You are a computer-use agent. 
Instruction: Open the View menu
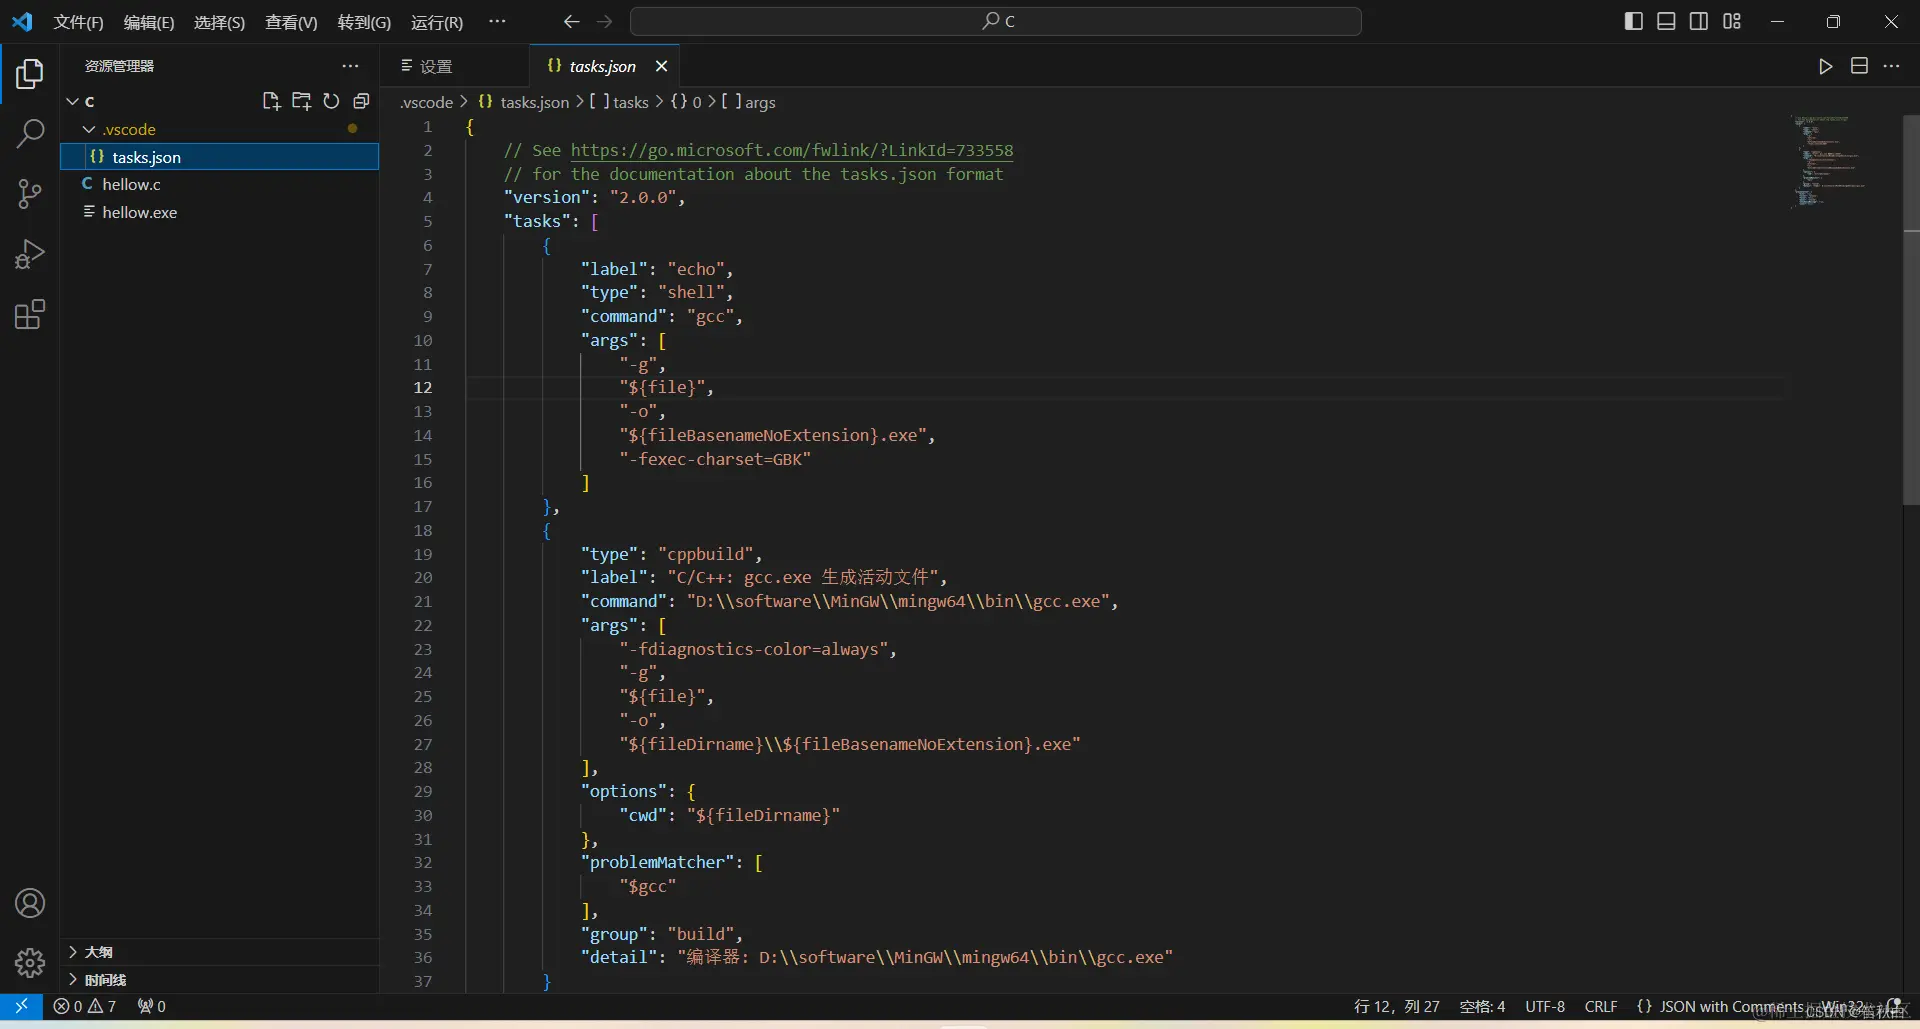point(291,22)
